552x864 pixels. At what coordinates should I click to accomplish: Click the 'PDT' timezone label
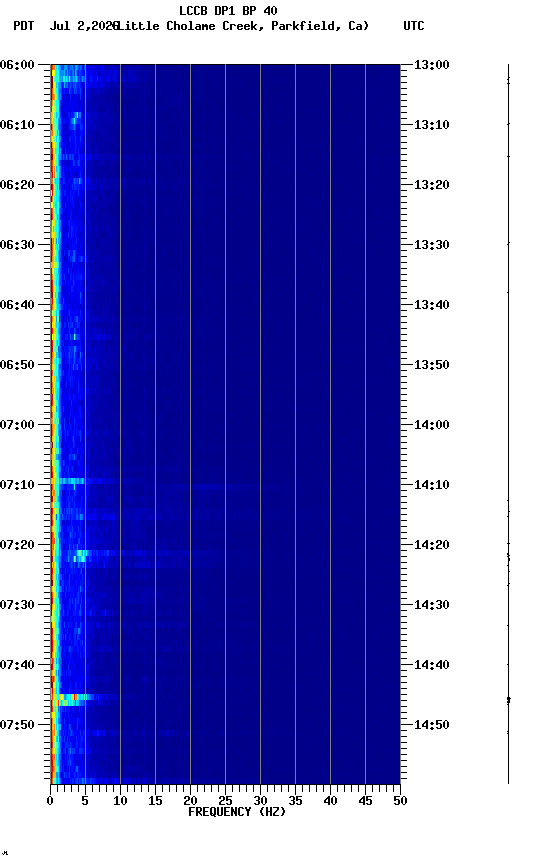point(24,26)
